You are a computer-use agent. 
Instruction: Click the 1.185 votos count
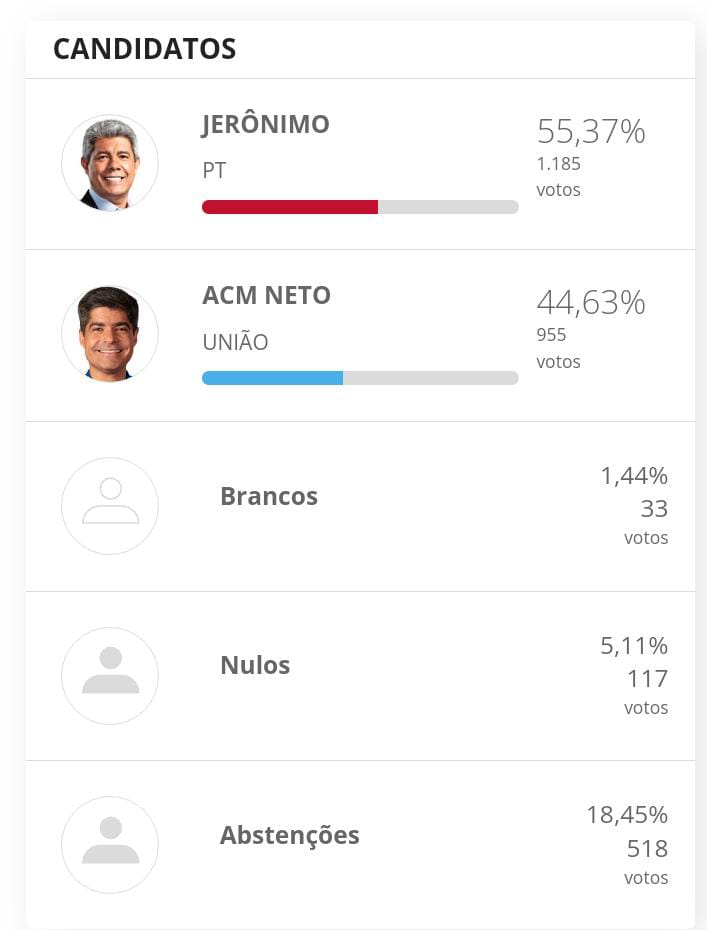[559, 177]
